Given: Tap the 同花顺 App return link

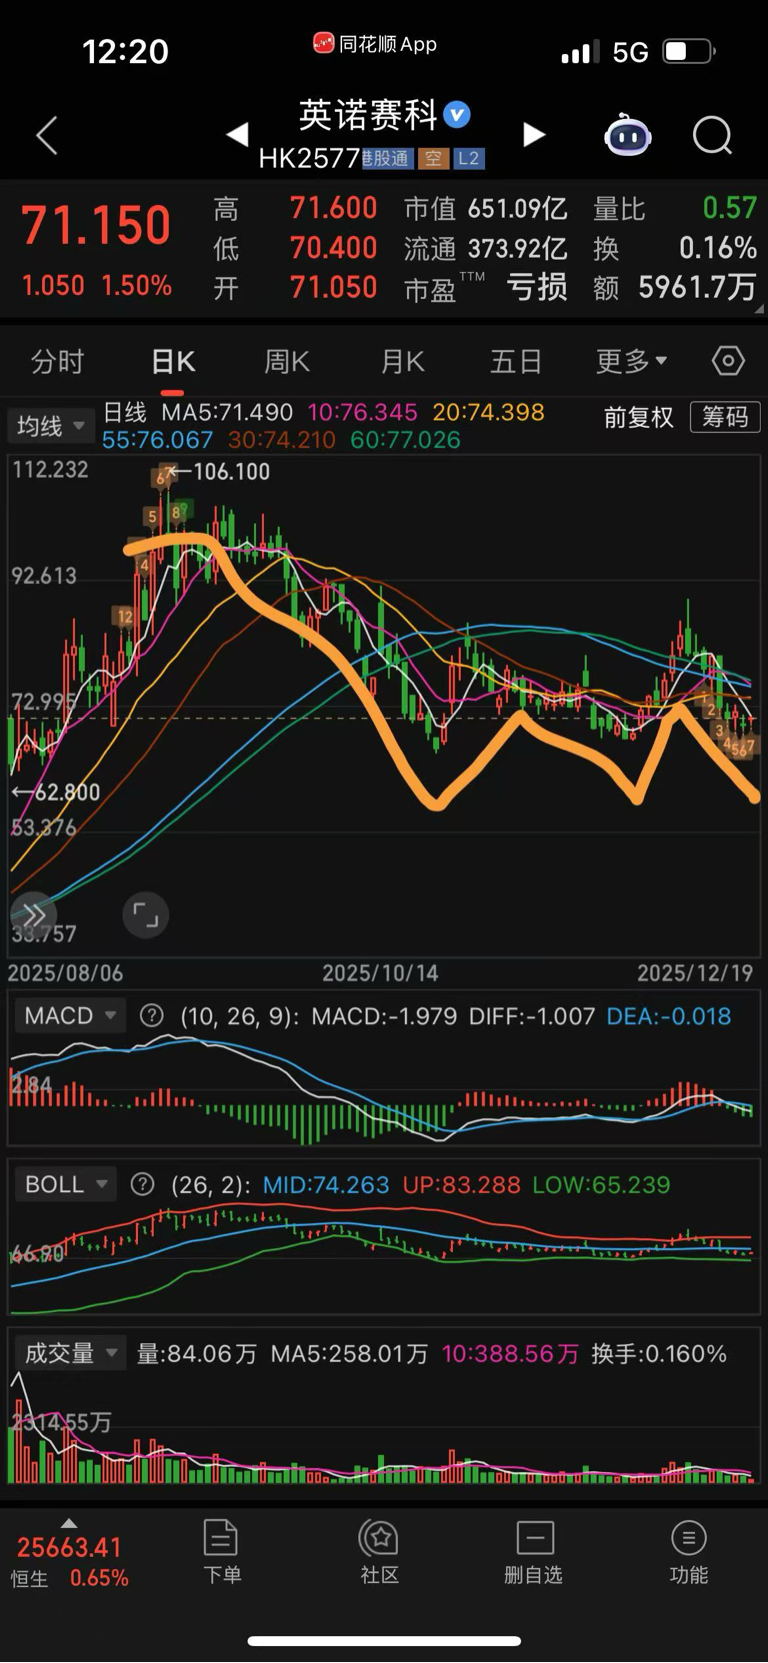Looking at the screenshot, I should pos(375,44).
